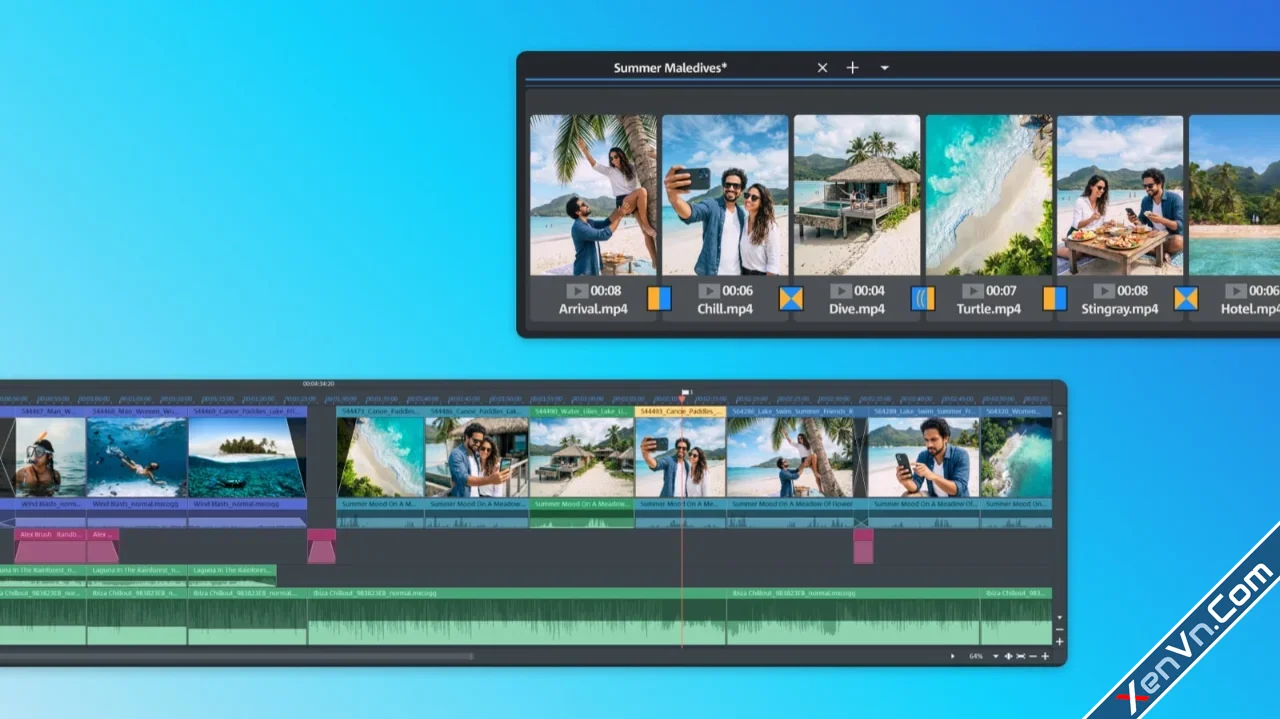The height and width of the screenshot is (719, 1280).
Task: Open crossfade transition icon after Stingray.mp4
Action: pos(1186,298)
